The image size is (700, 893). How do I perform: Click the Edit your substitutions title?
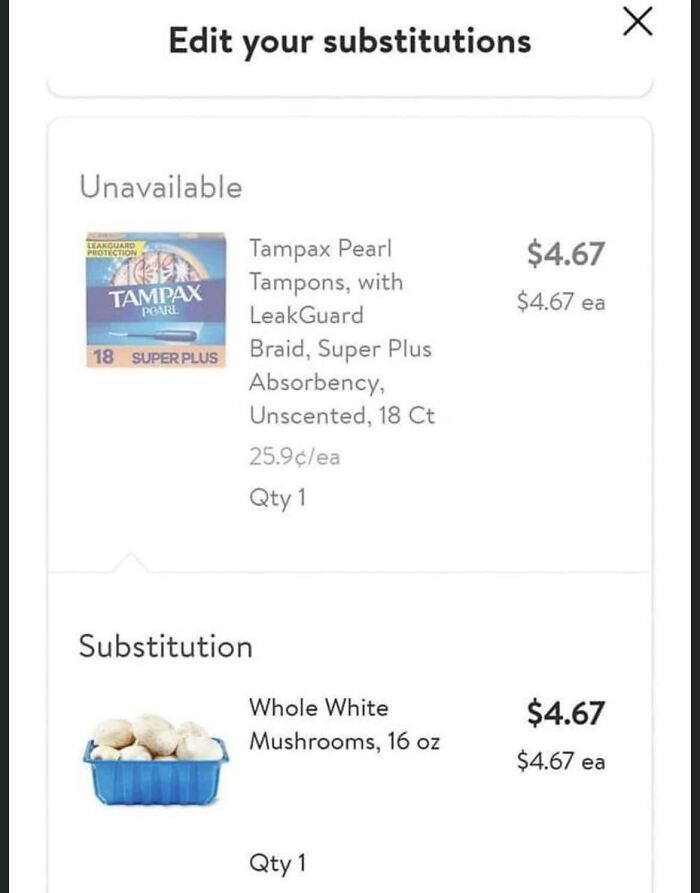pos(349,41)
